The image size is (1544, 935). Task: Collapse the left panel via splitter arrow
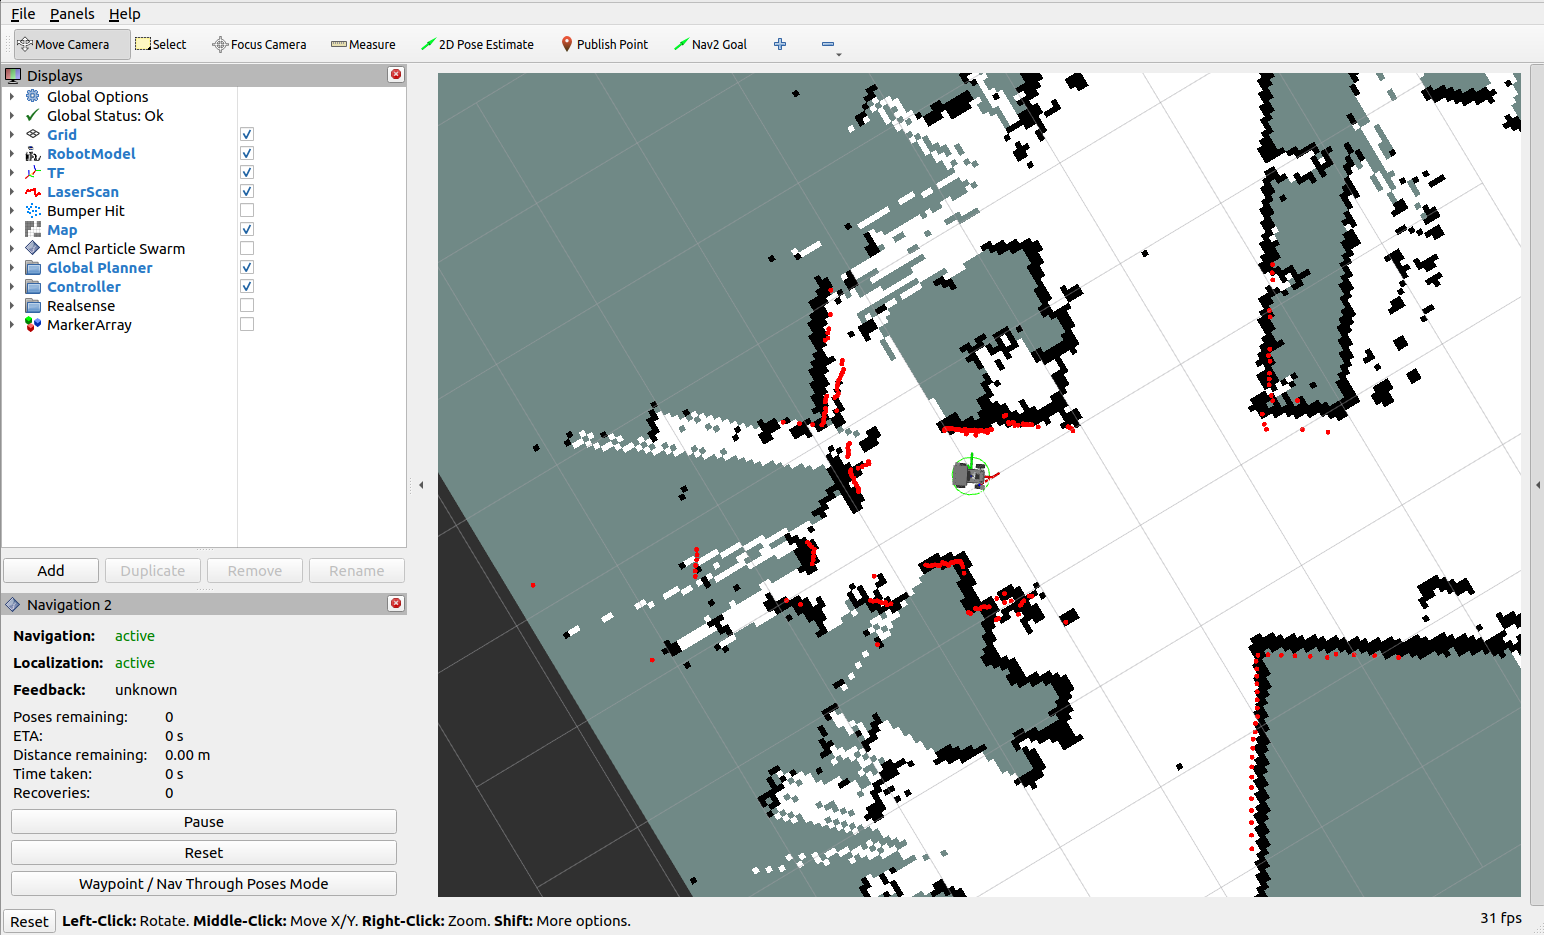coord(421,485)
